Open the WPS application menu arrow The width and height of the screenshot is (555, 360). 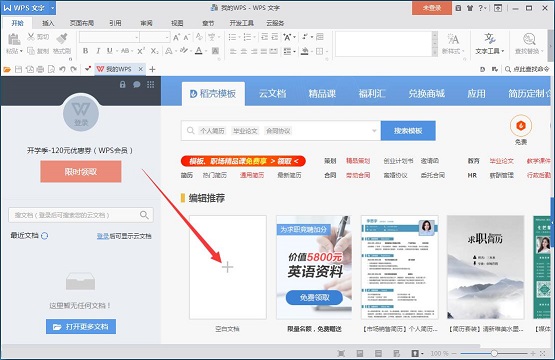click(x=52, y=8)
